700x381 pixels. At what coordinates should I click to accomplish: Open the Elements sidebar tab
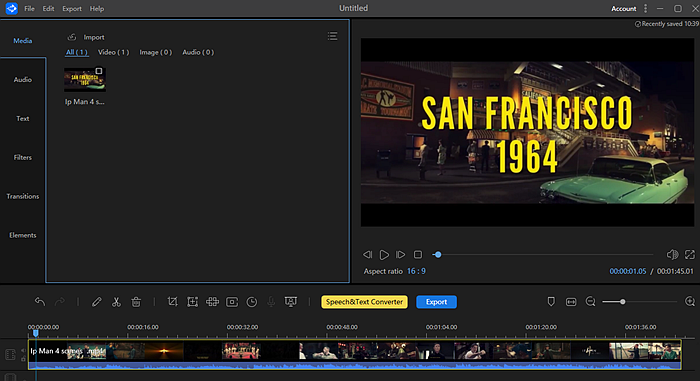[x=23, y=235]
